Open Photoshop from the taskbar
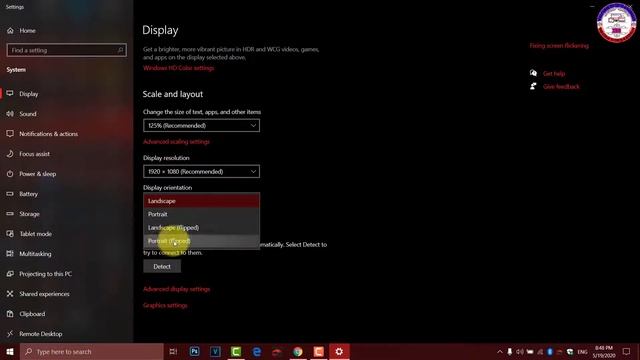This screenshot has width=640, height=360. [x=194, y=351]
